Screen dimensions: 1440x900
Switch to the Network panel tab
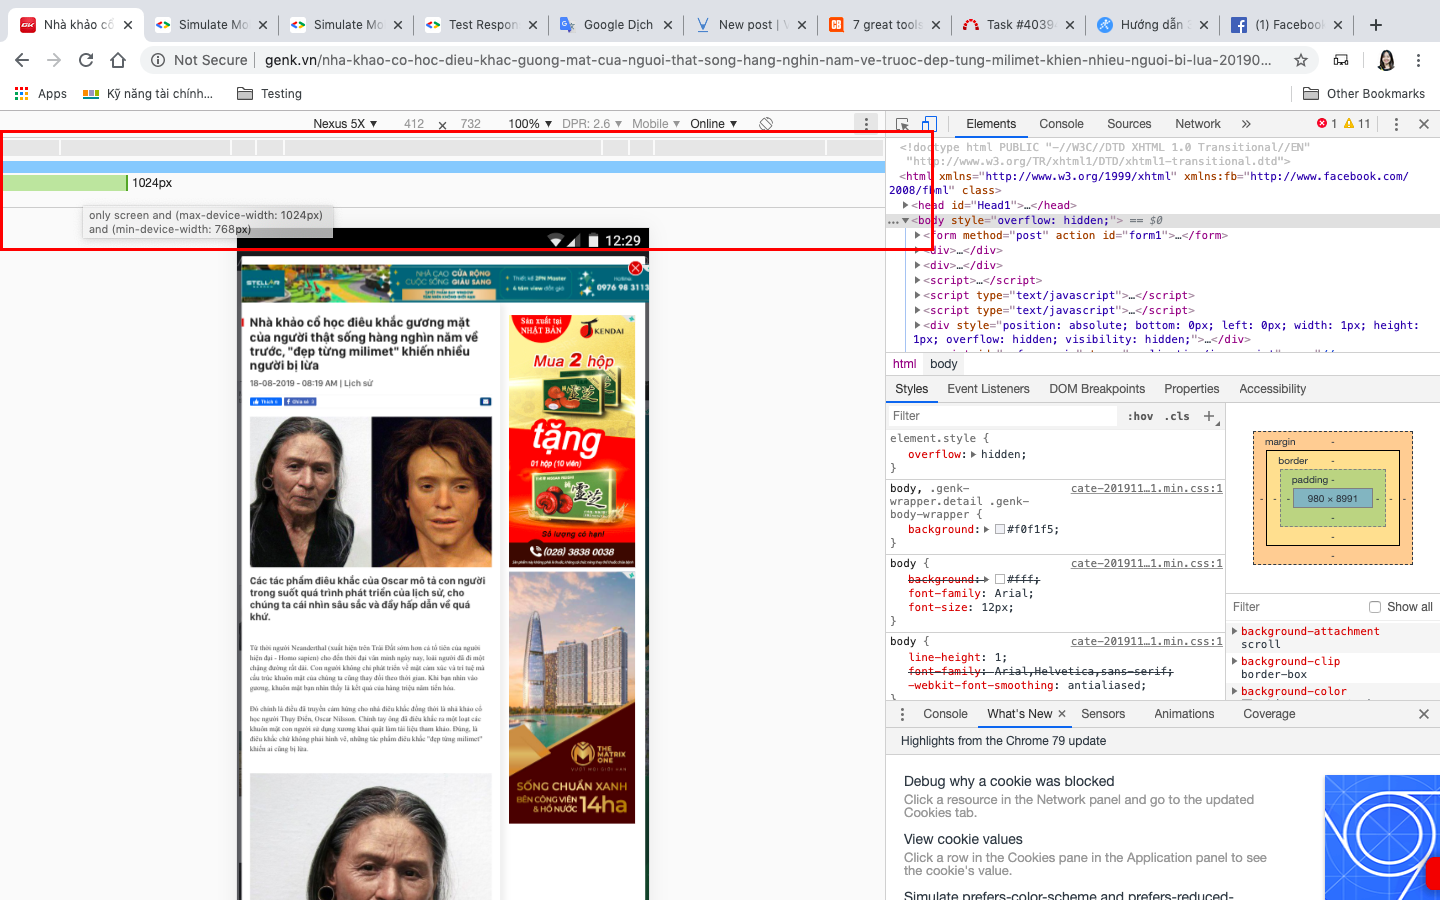pyautogui.click(x=1198, y=124)
